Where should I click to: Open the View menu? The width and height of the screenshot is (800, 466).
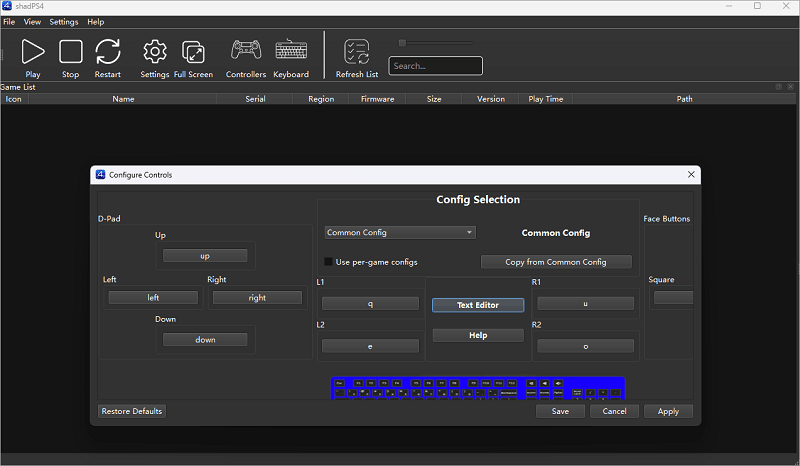coord(32,21)
